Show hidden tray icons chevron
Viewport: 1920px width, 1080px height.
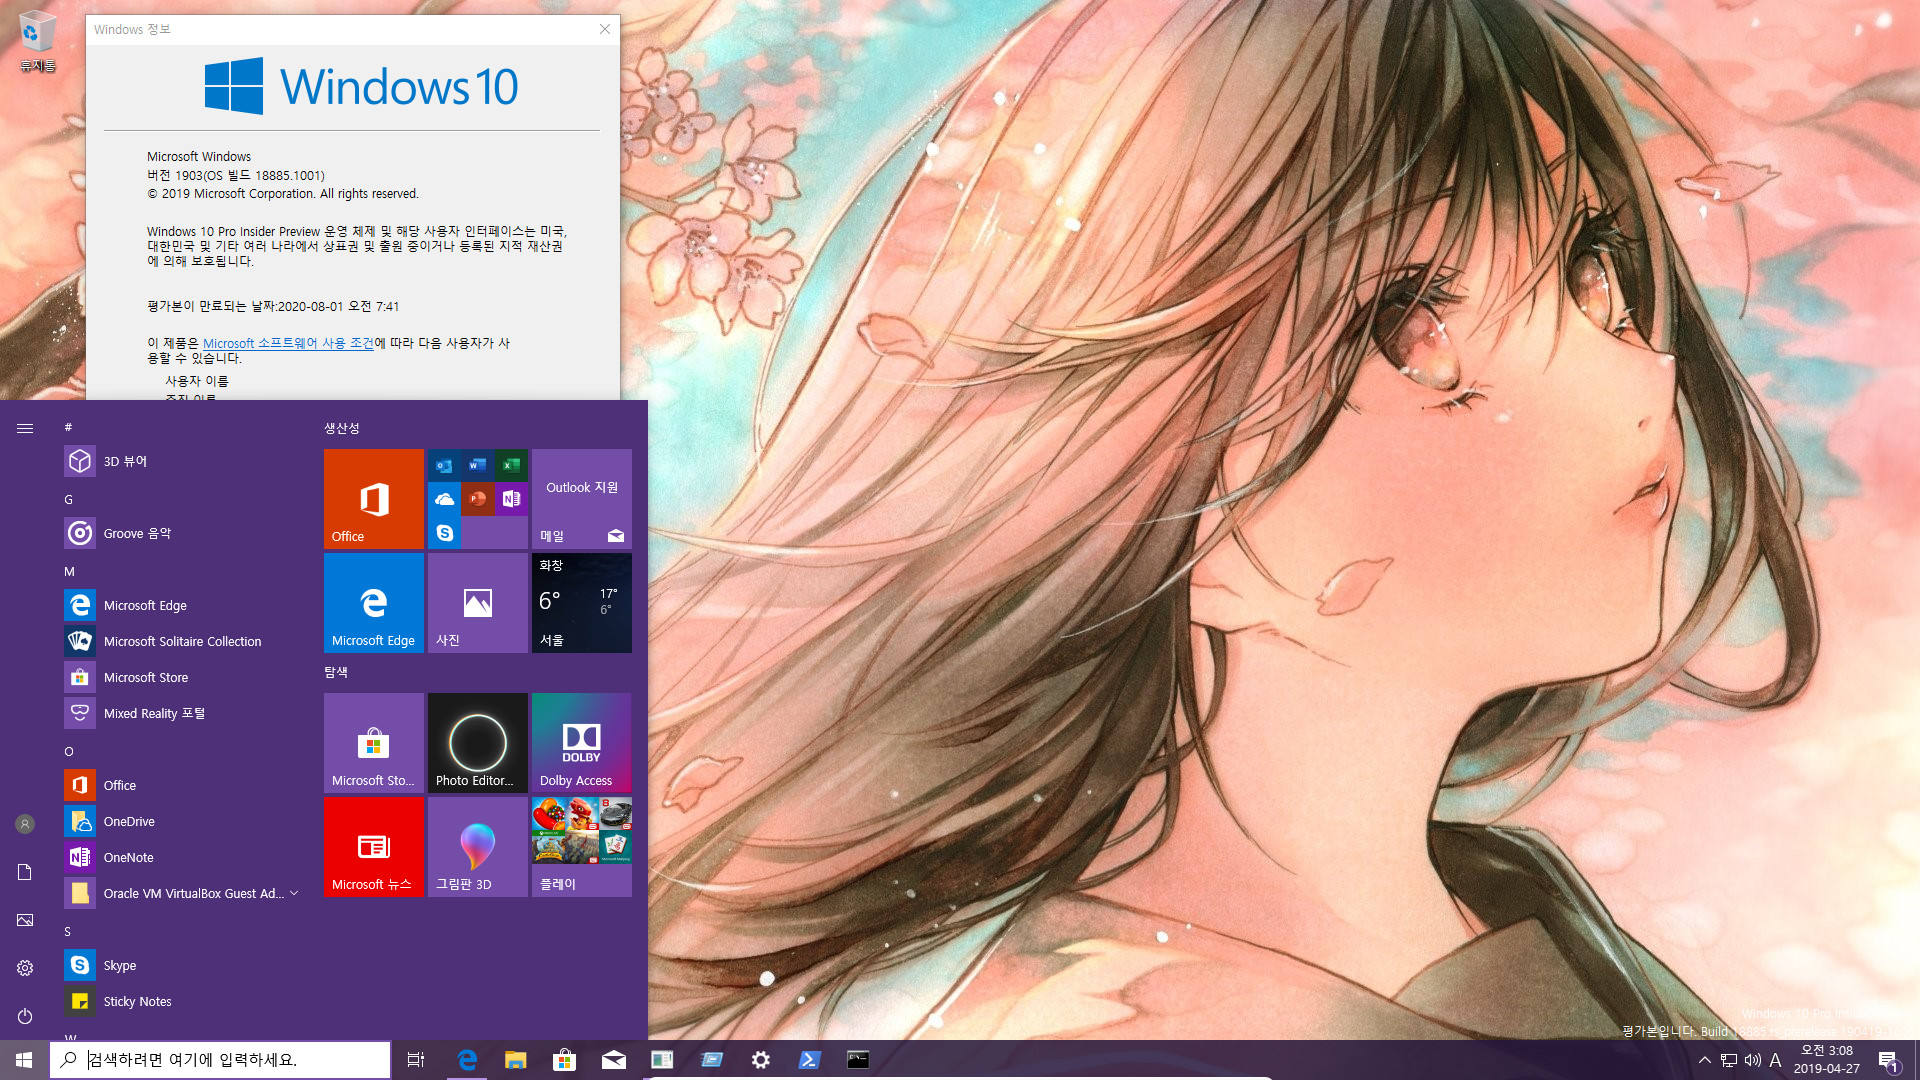click(1705, 1060)
